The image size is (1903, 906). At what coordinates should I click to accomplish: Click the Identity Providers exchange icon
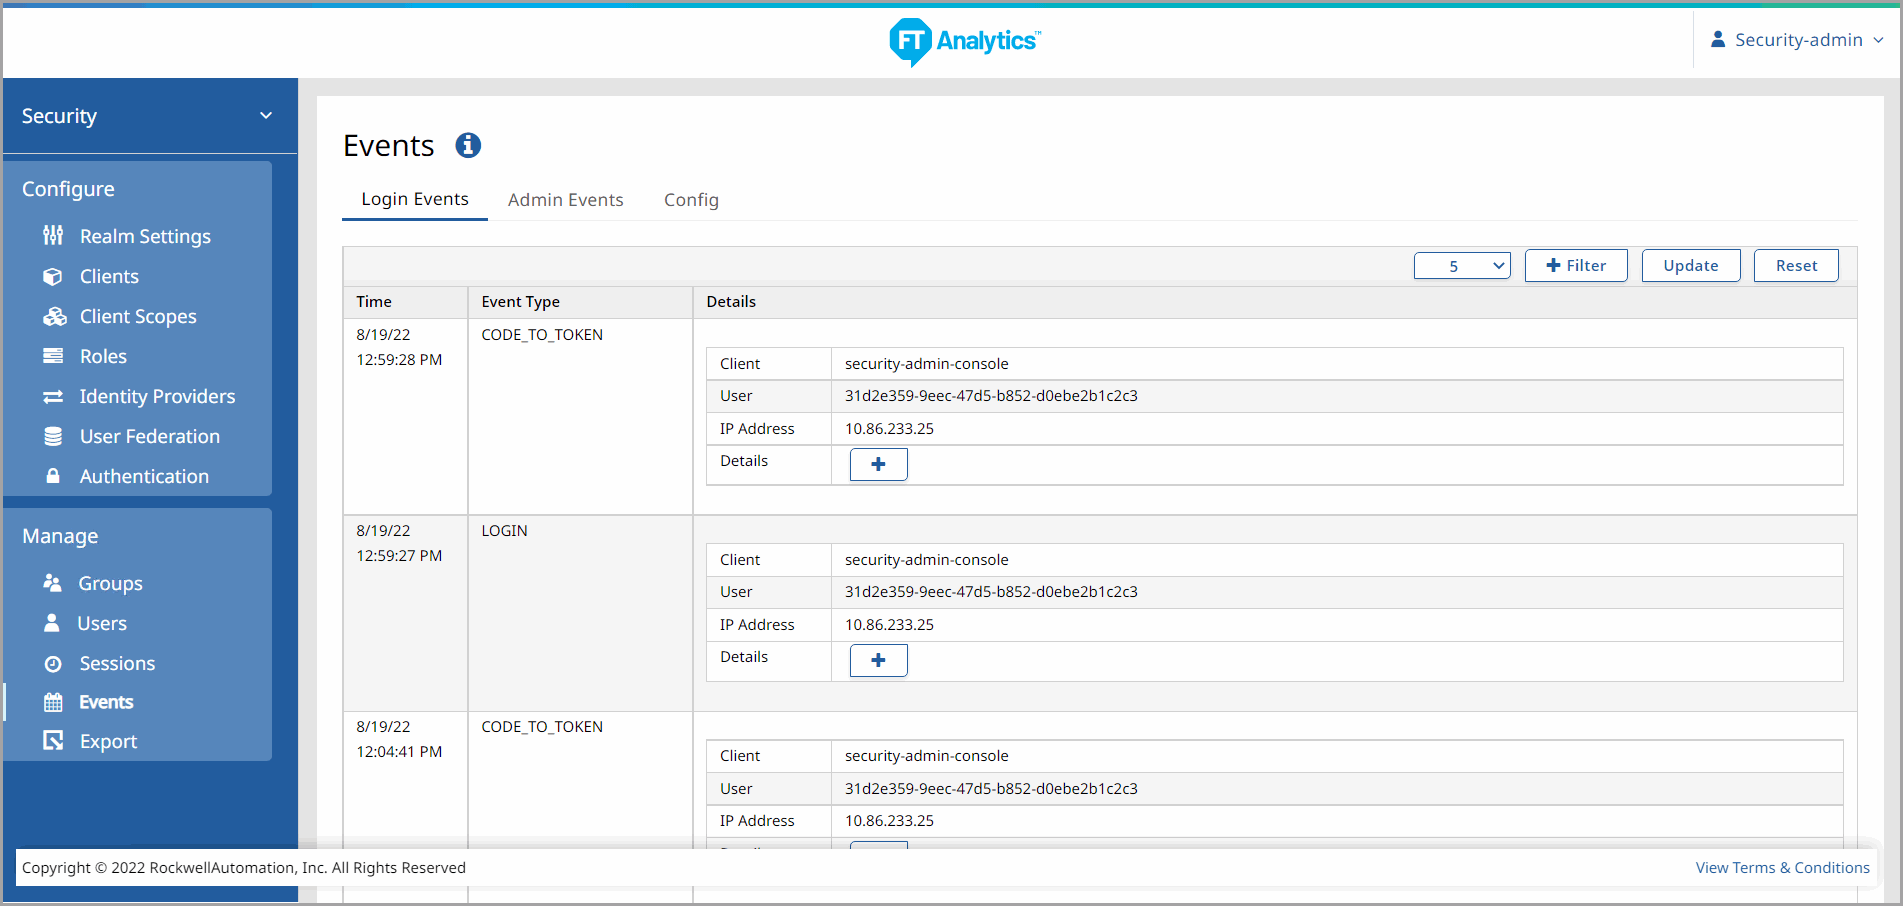tap(53, 396)
